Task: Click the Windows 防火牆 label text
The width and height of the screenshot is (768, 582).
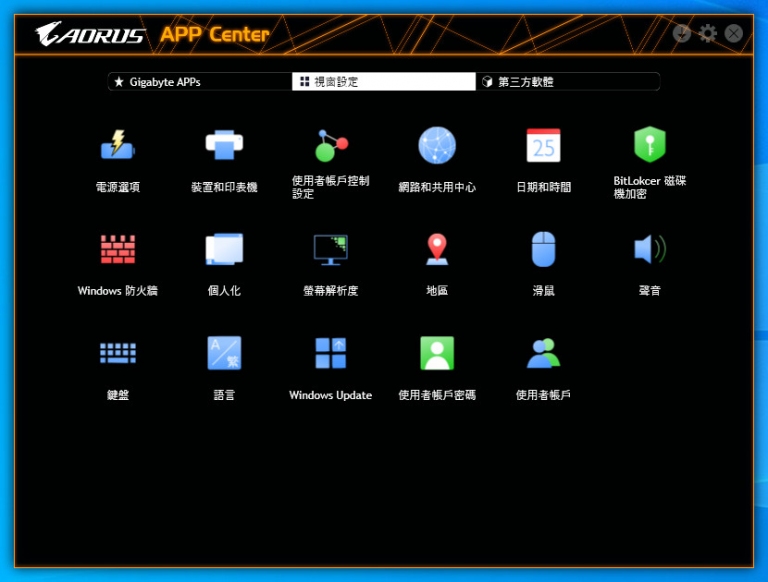Action: [x=118, y=291]
